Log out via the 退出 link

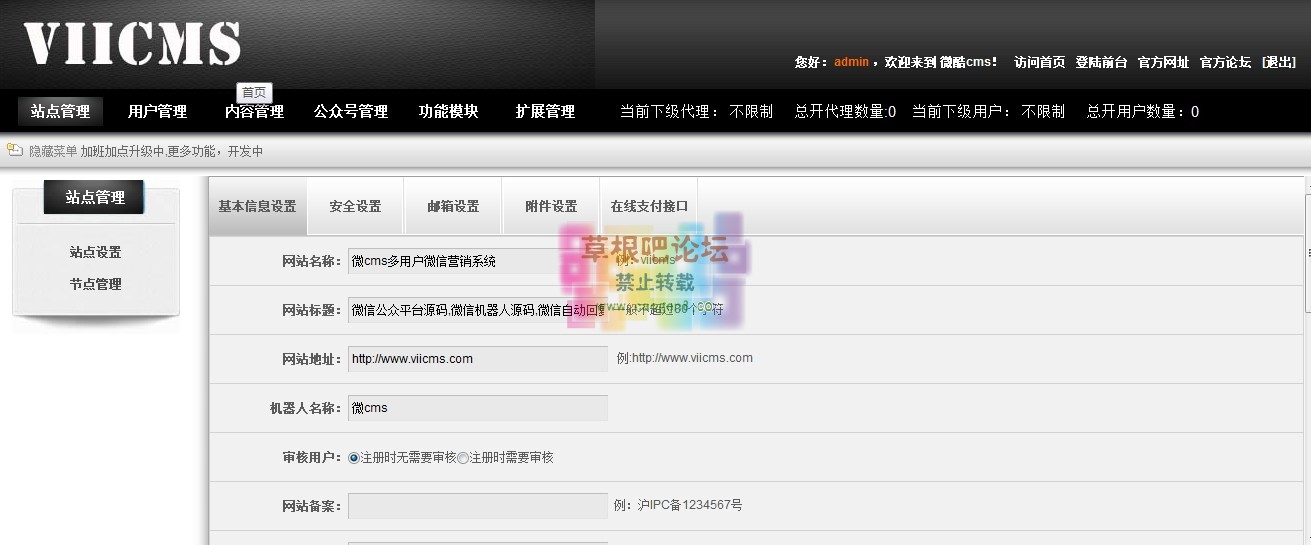point(1279,62)
